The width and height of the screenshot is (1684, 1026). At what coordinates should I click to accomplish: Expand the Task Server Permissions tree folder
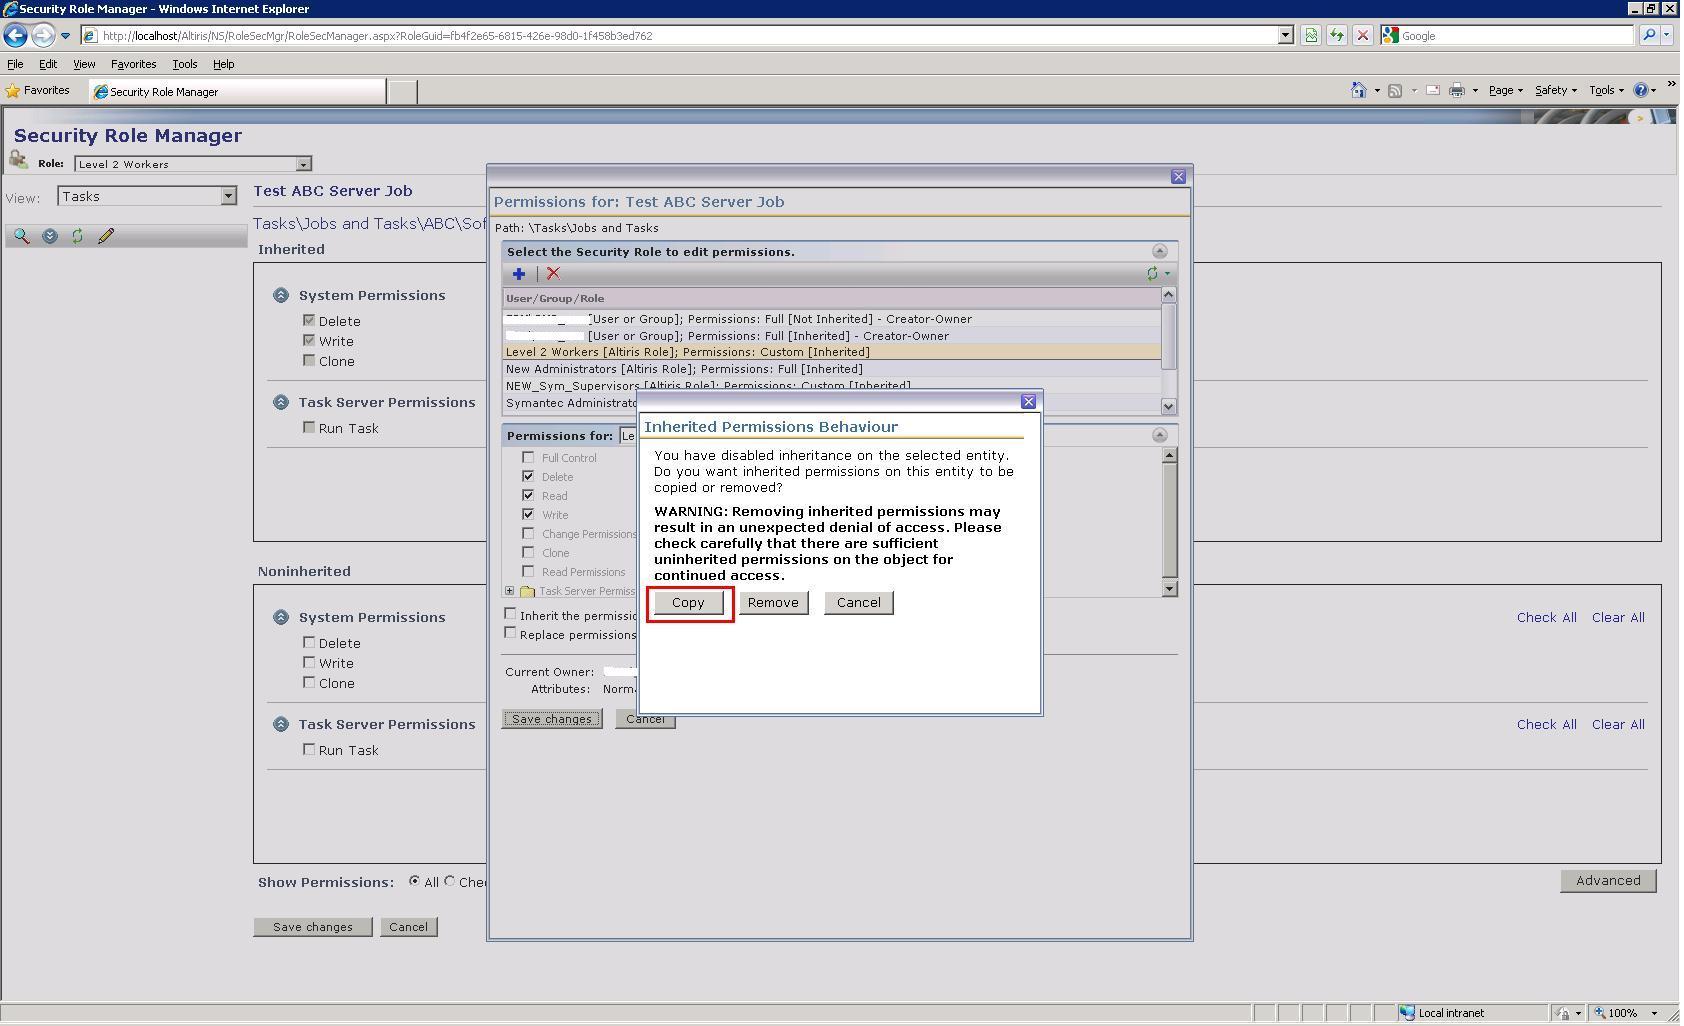coord(510,591)
